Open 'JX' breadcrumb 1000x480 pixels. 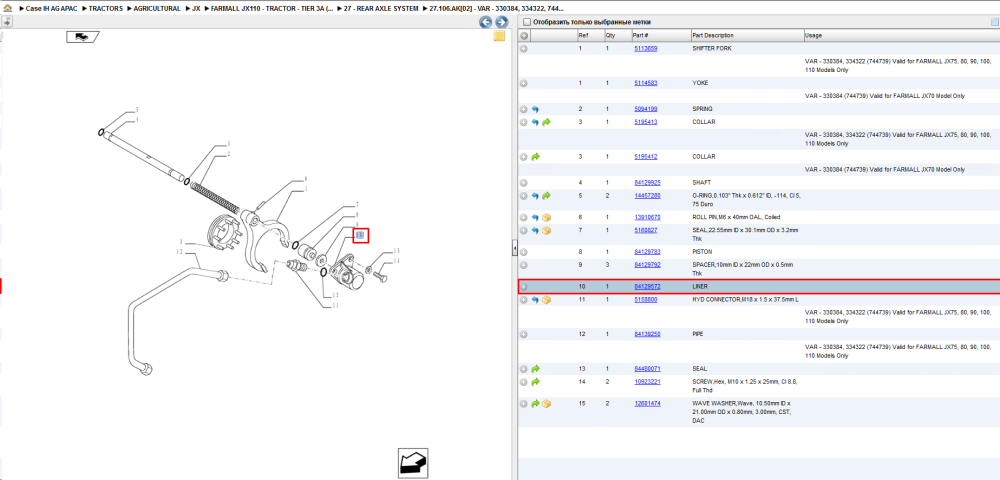coord(196,8)
